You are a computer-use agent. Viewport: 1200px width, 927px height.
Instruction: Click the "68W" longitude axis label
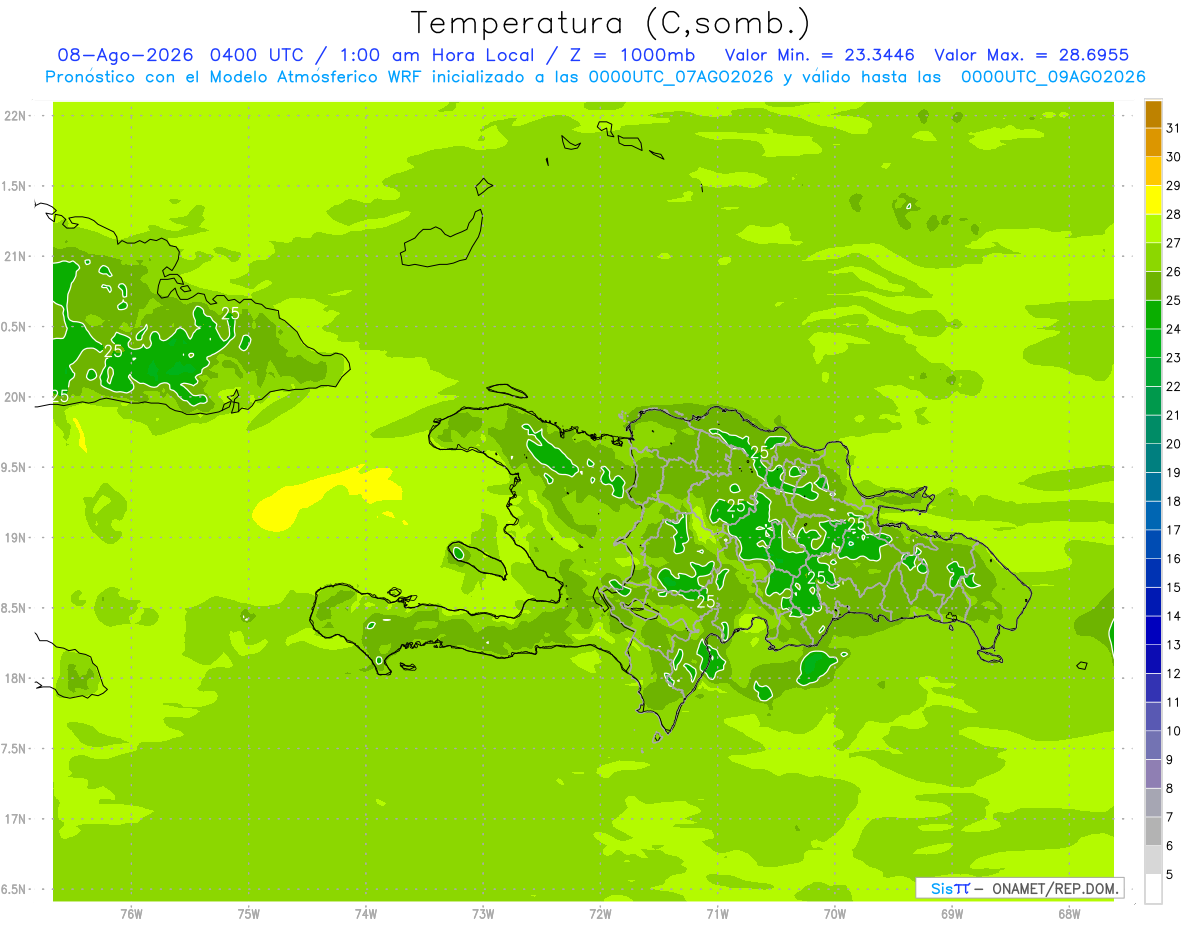click(x=1069, y=913)
